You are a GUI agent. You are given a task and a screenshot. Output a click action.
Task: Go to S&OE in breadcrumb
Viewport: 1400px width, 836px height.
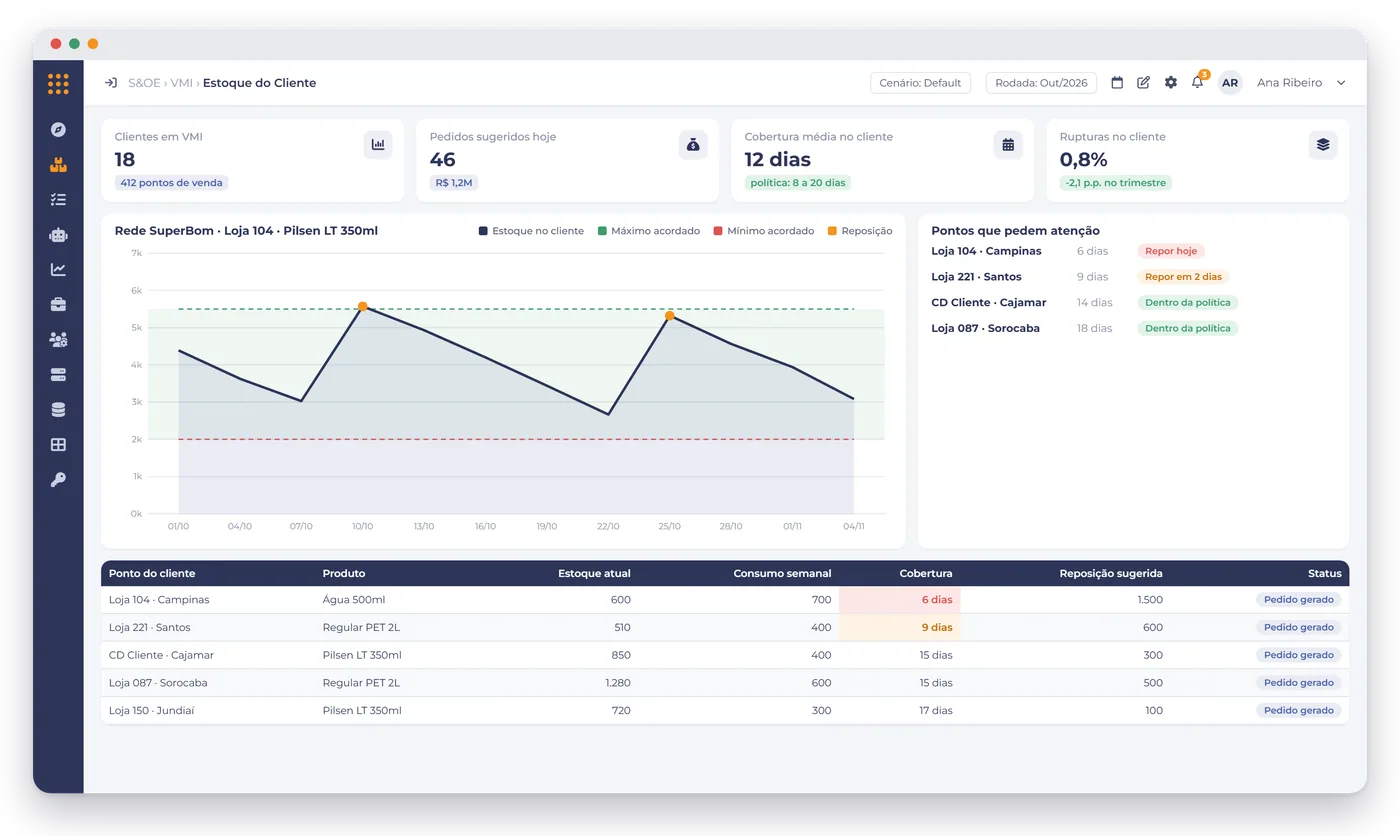coord(144,83)
